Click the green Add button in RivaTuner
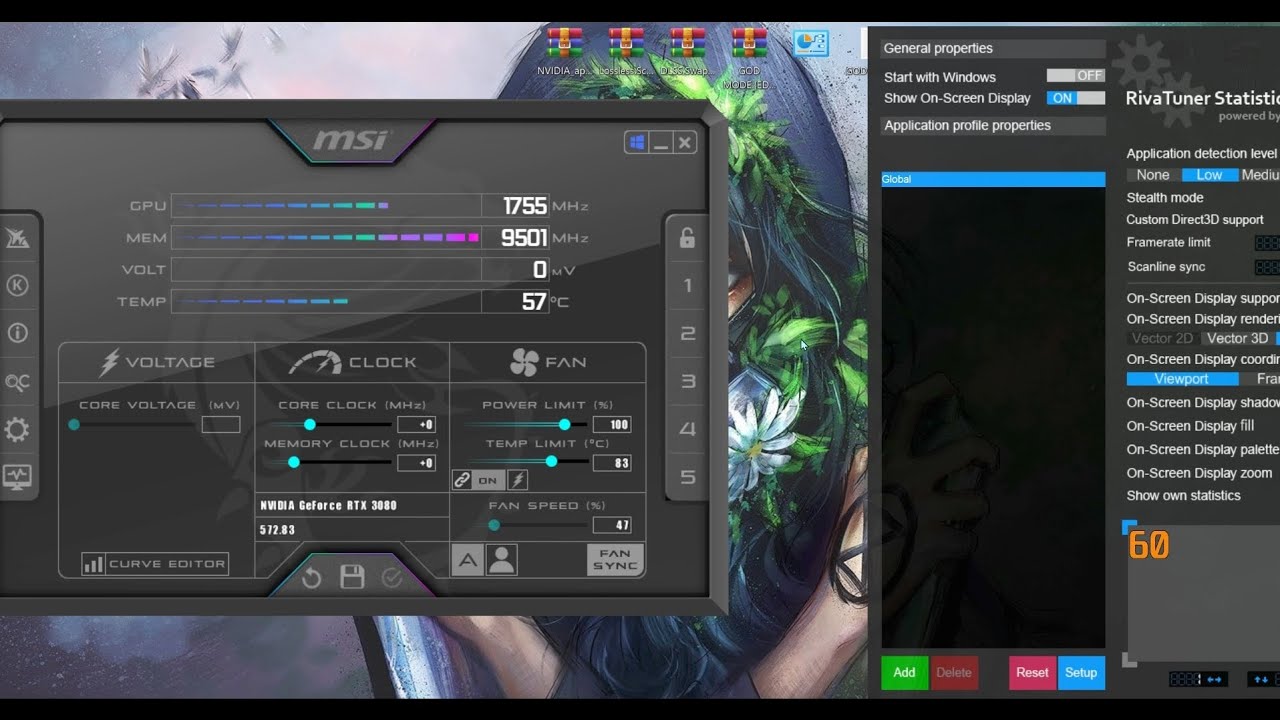Viewport: 1280px width, 720px height. 904,673
